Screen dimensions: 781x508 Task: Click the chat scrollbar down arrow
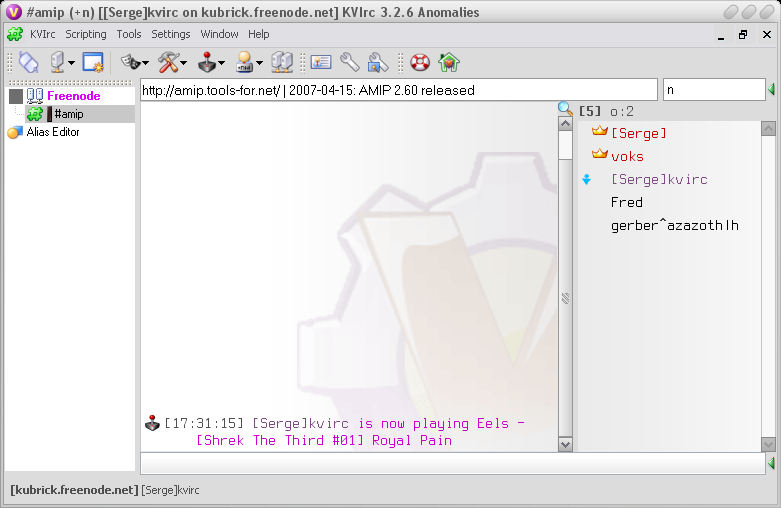pos(565,444)
